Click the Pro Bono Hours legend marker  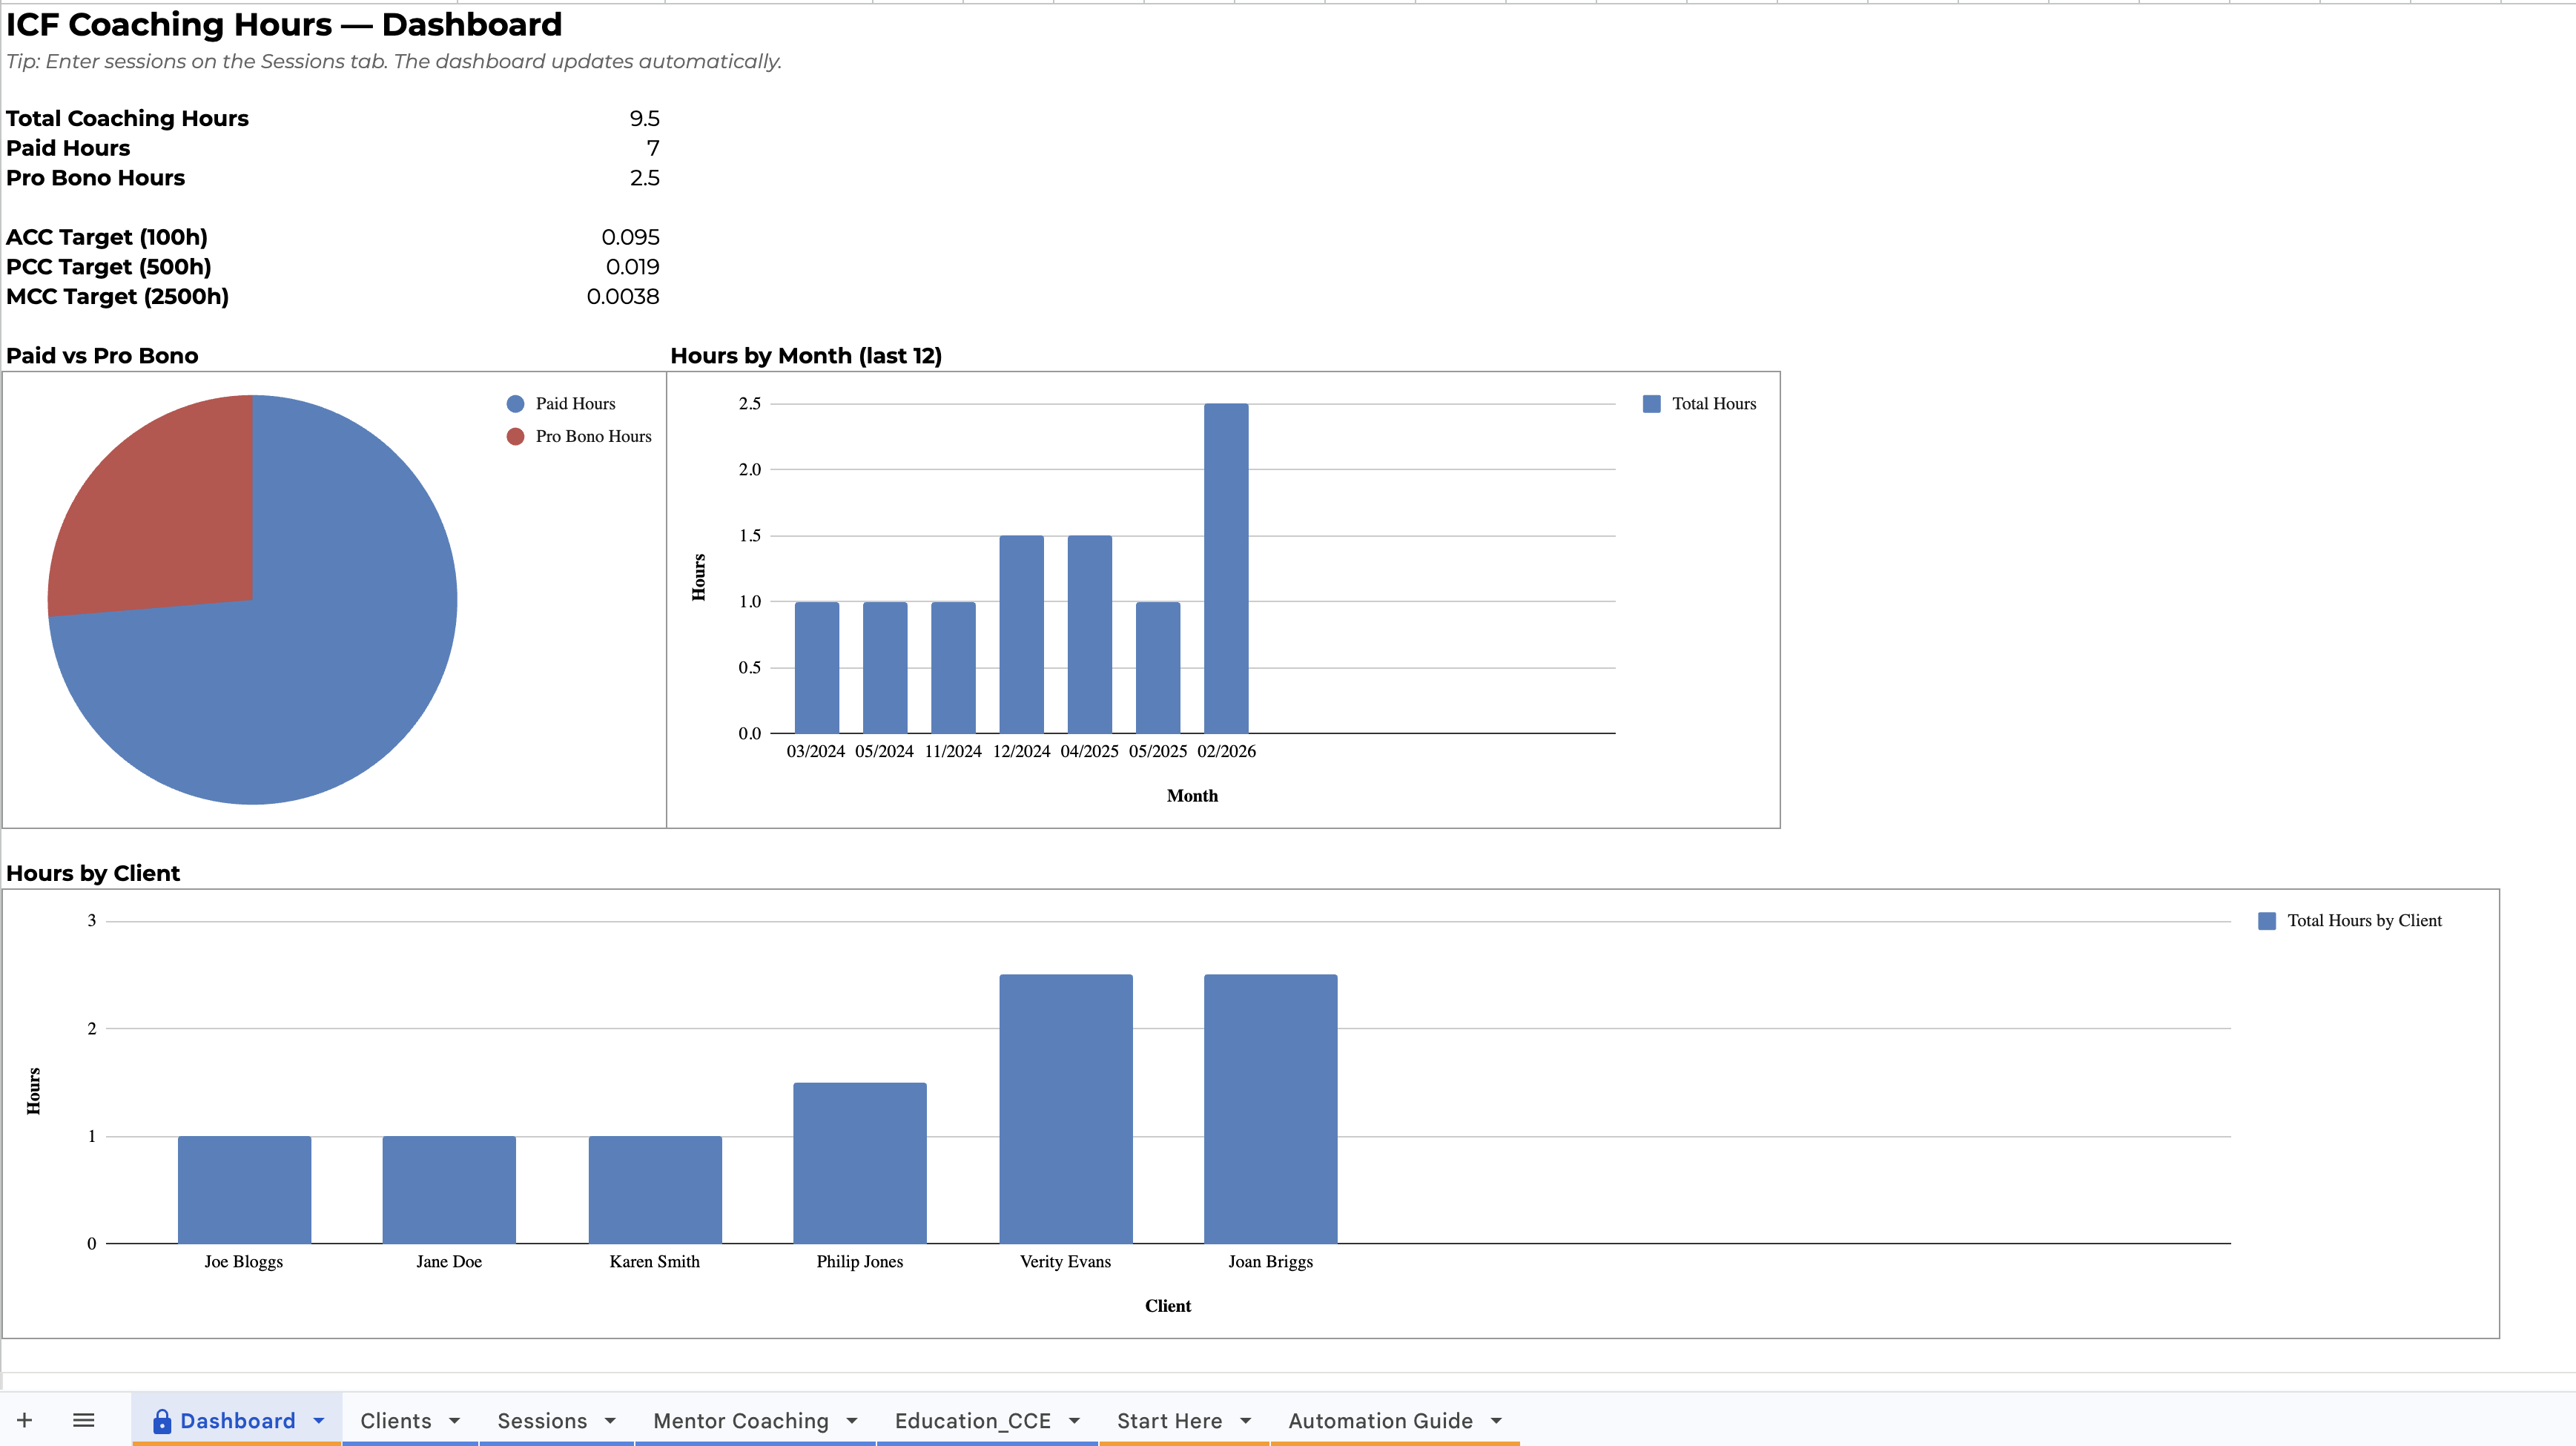point(515,437)
